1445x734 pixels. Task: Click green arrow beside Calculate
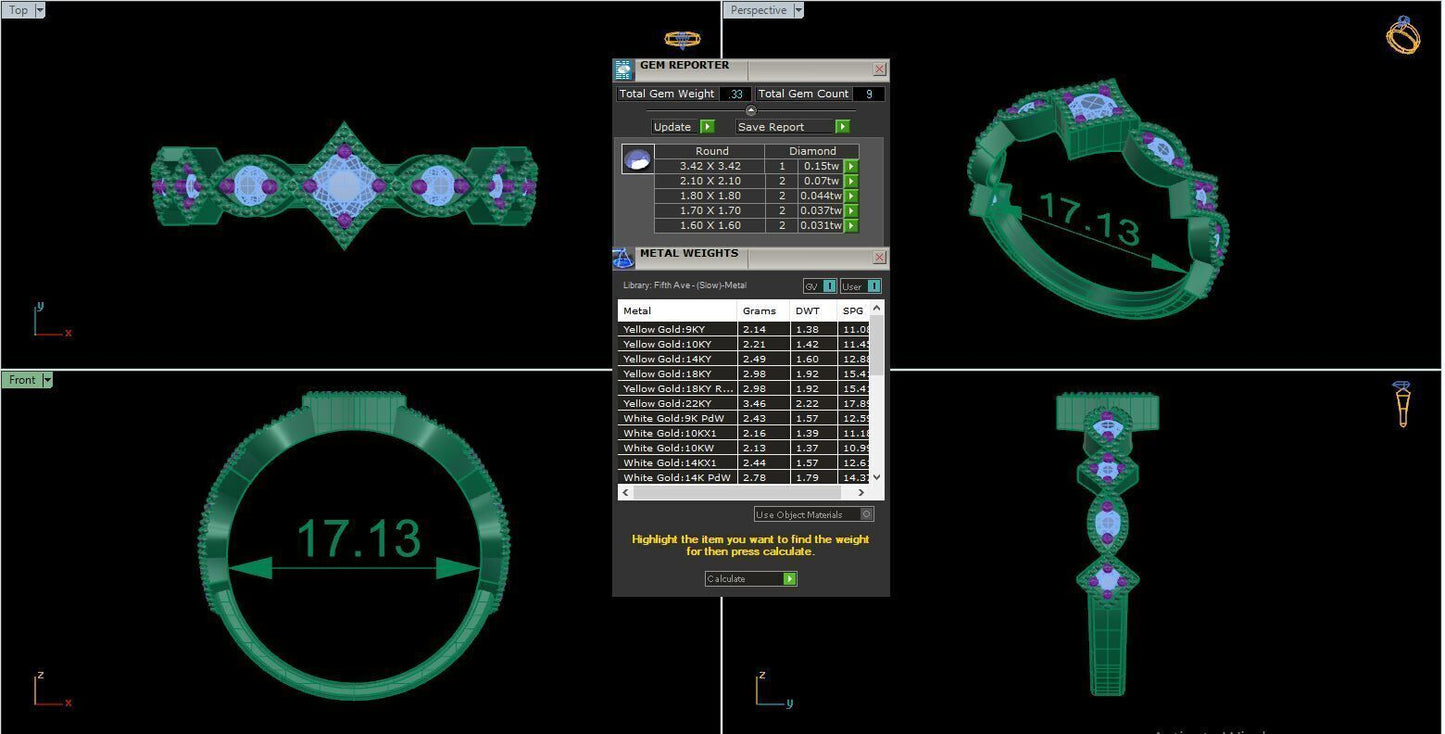[790, 579]
